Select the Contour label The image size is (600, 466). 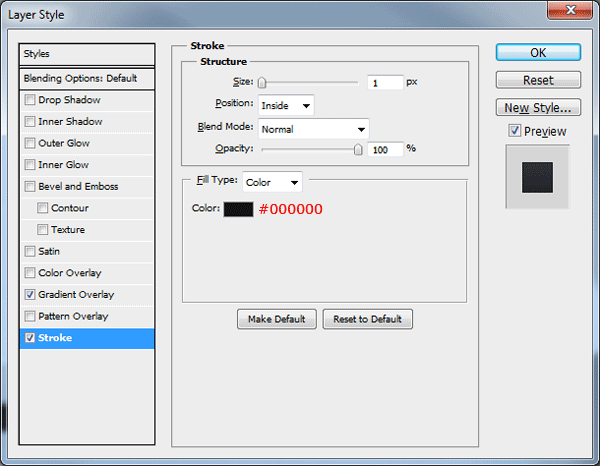(x=70, y=208)
